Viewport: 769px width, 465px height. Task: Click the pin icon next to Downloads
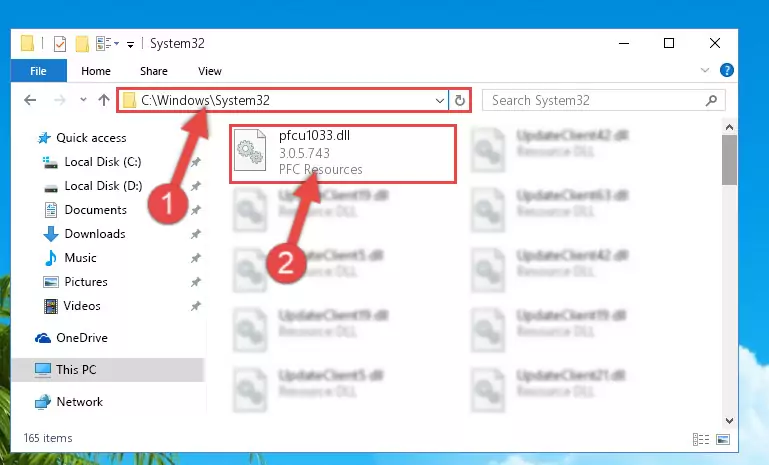[x=196, y=234]
